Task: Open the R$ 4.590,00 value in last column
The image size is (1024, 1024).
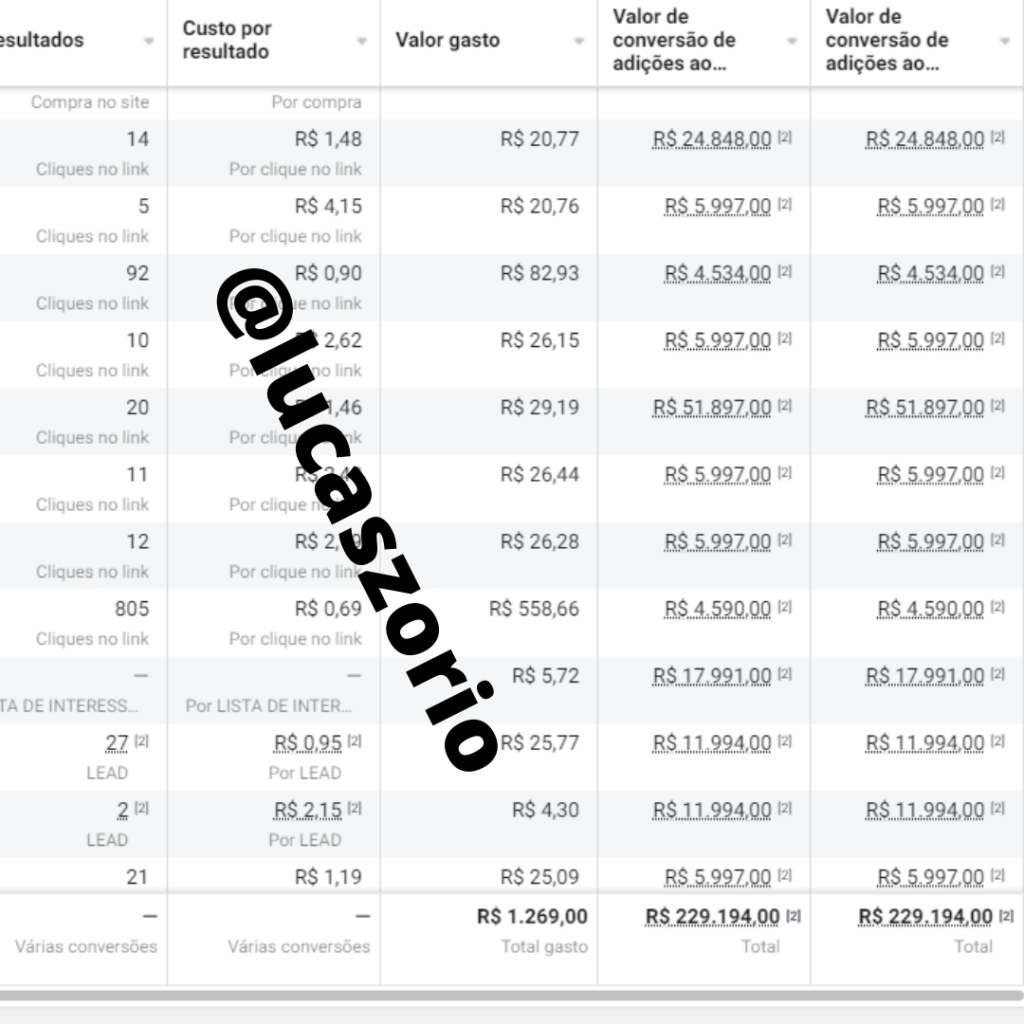Action: click(x=930, y=609)
